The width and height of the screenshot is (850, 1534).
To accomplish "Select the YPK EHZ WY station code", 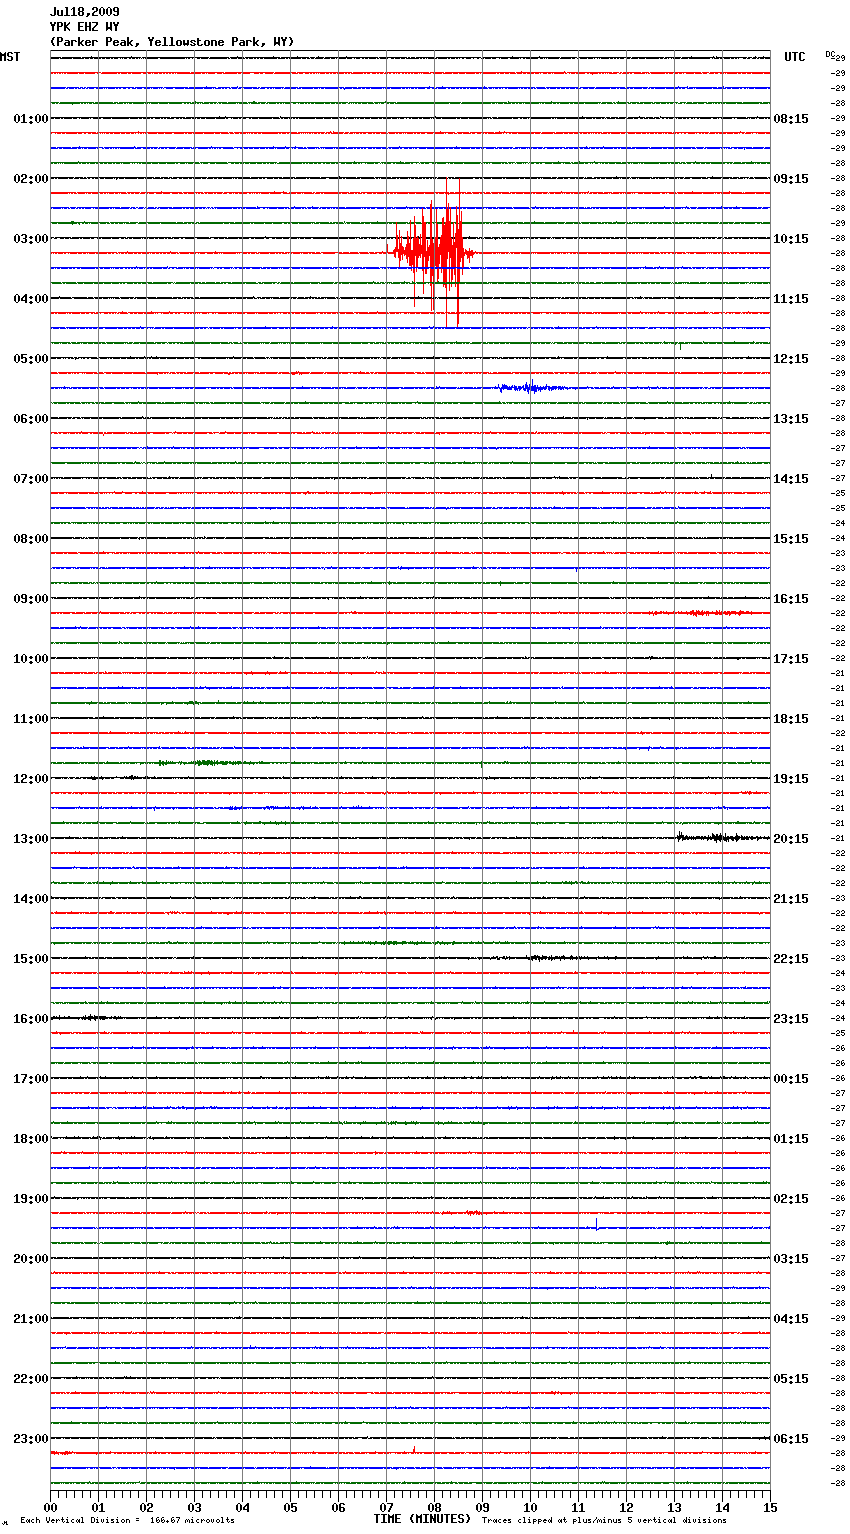I will (85, 27).
